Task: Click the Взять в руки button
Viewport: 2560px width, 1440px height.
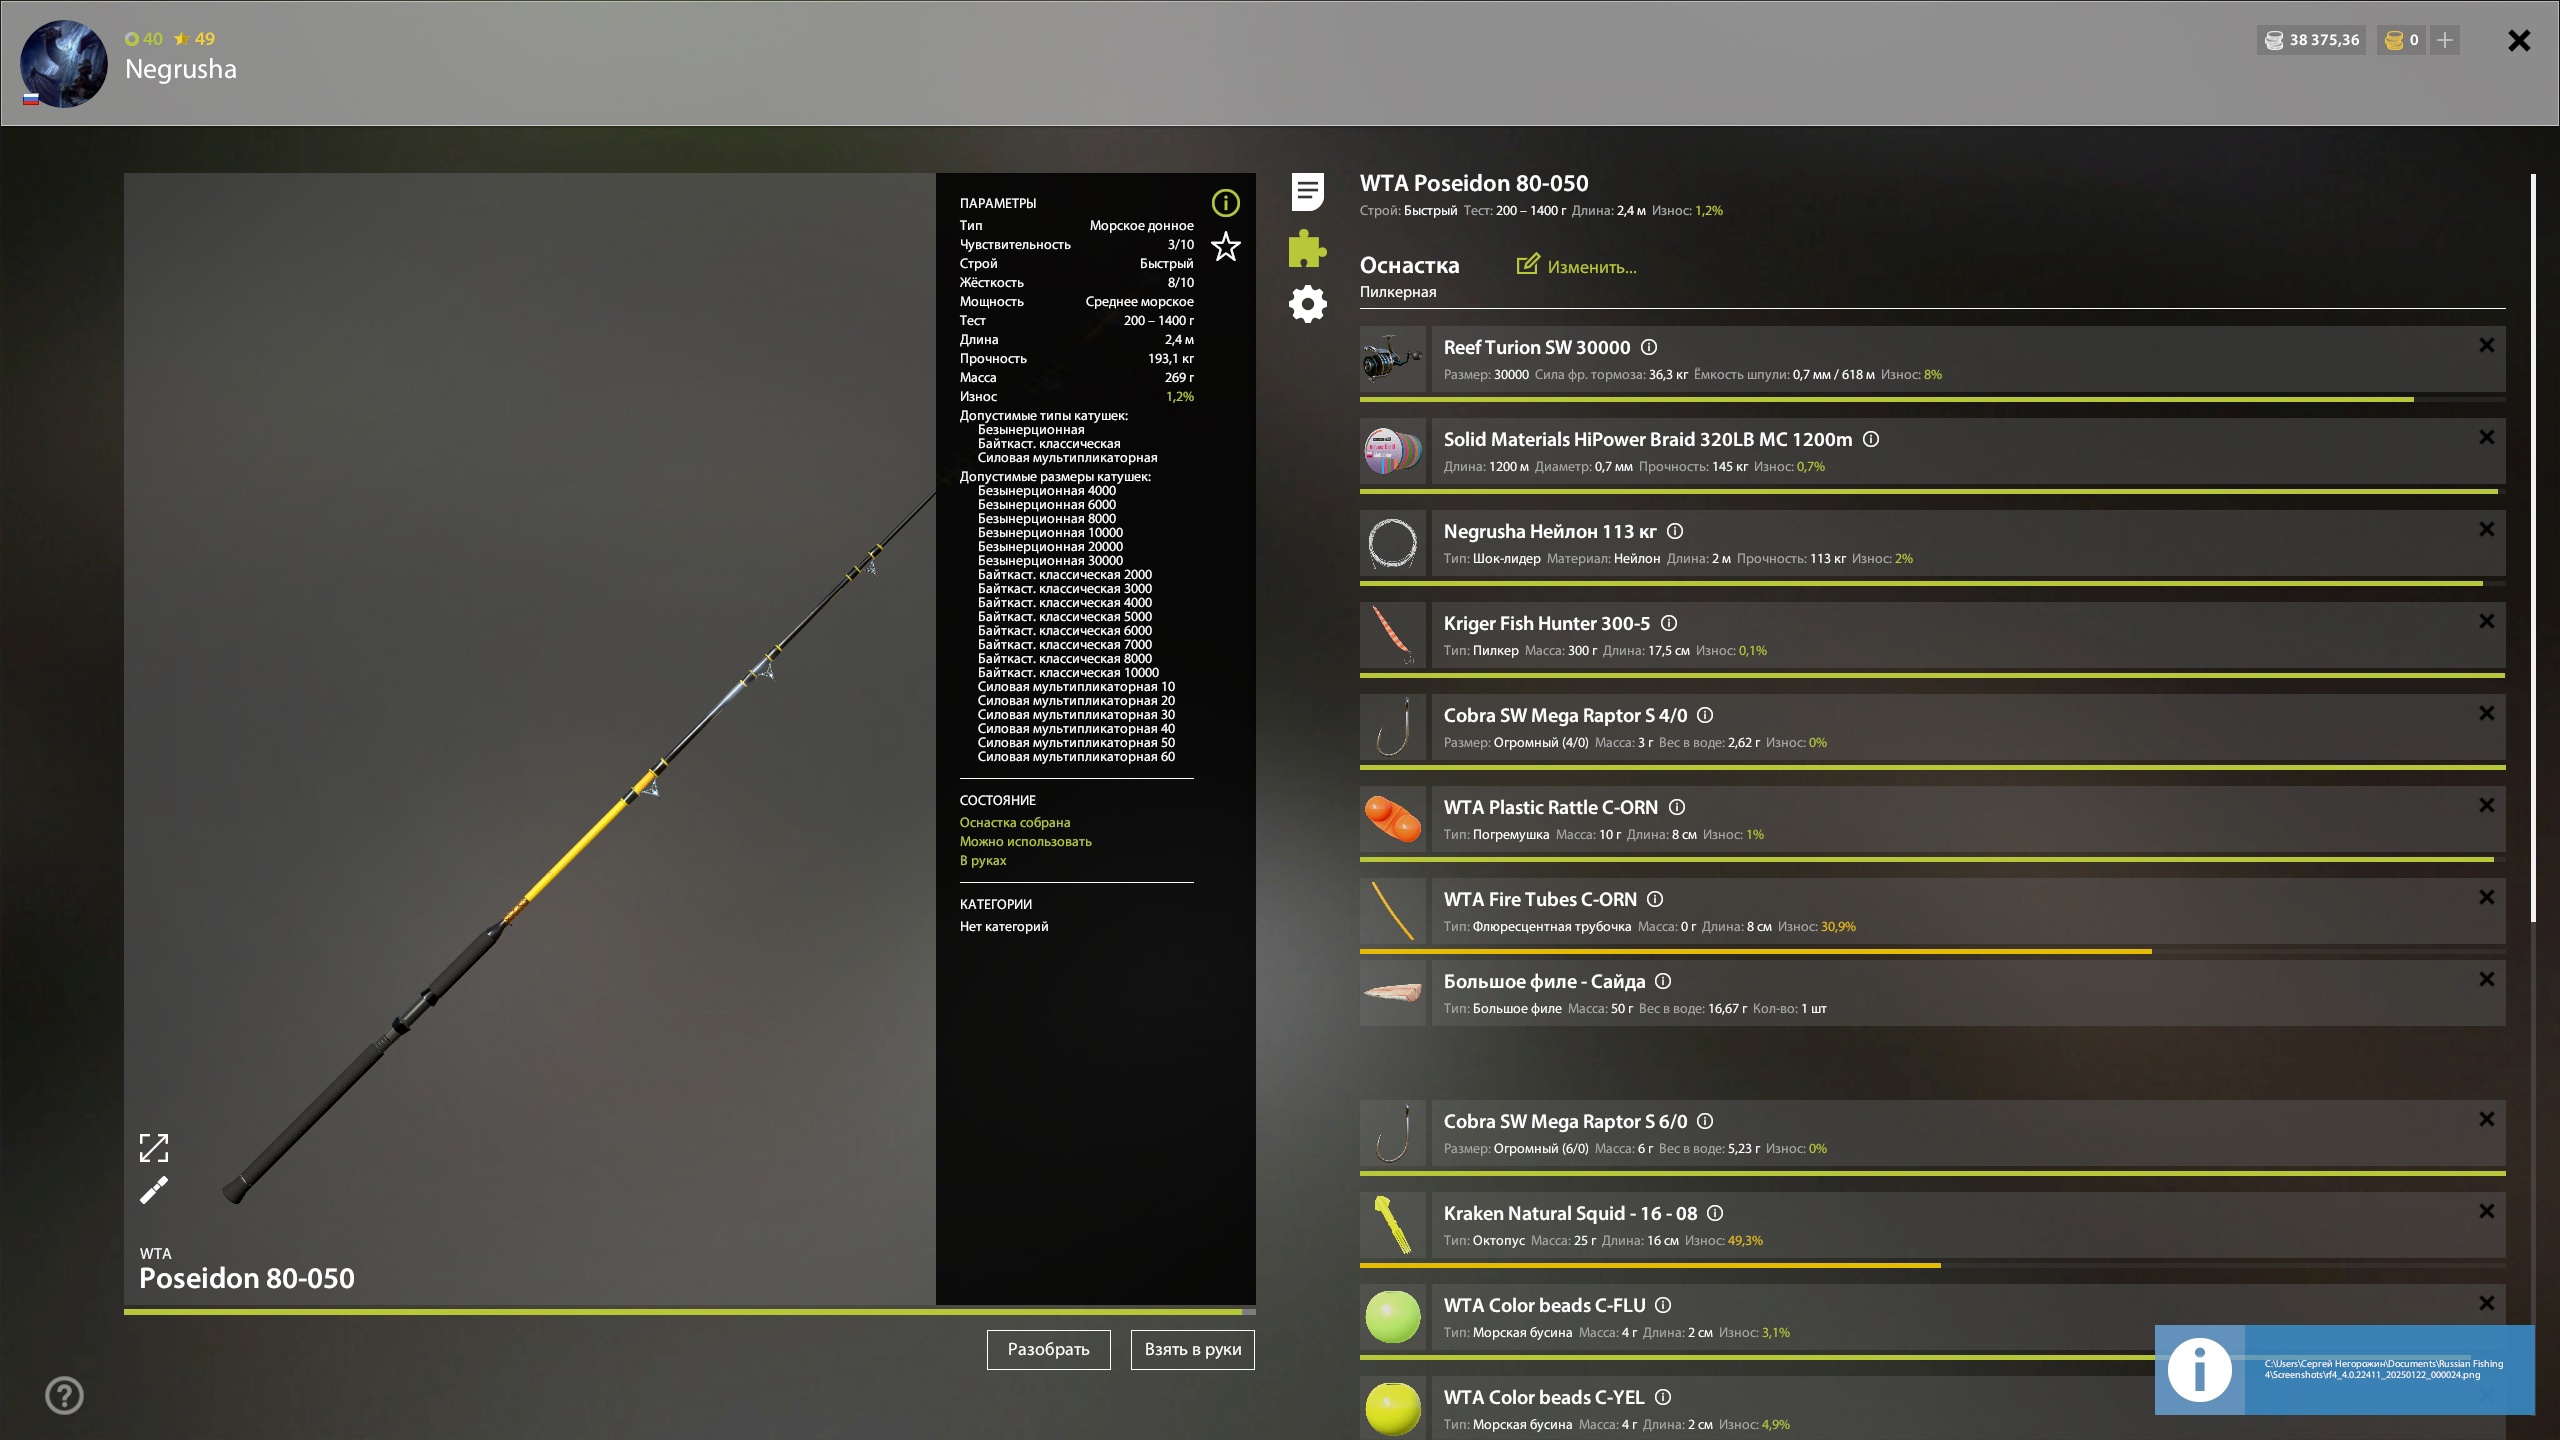Action: coord(1192,1349)
